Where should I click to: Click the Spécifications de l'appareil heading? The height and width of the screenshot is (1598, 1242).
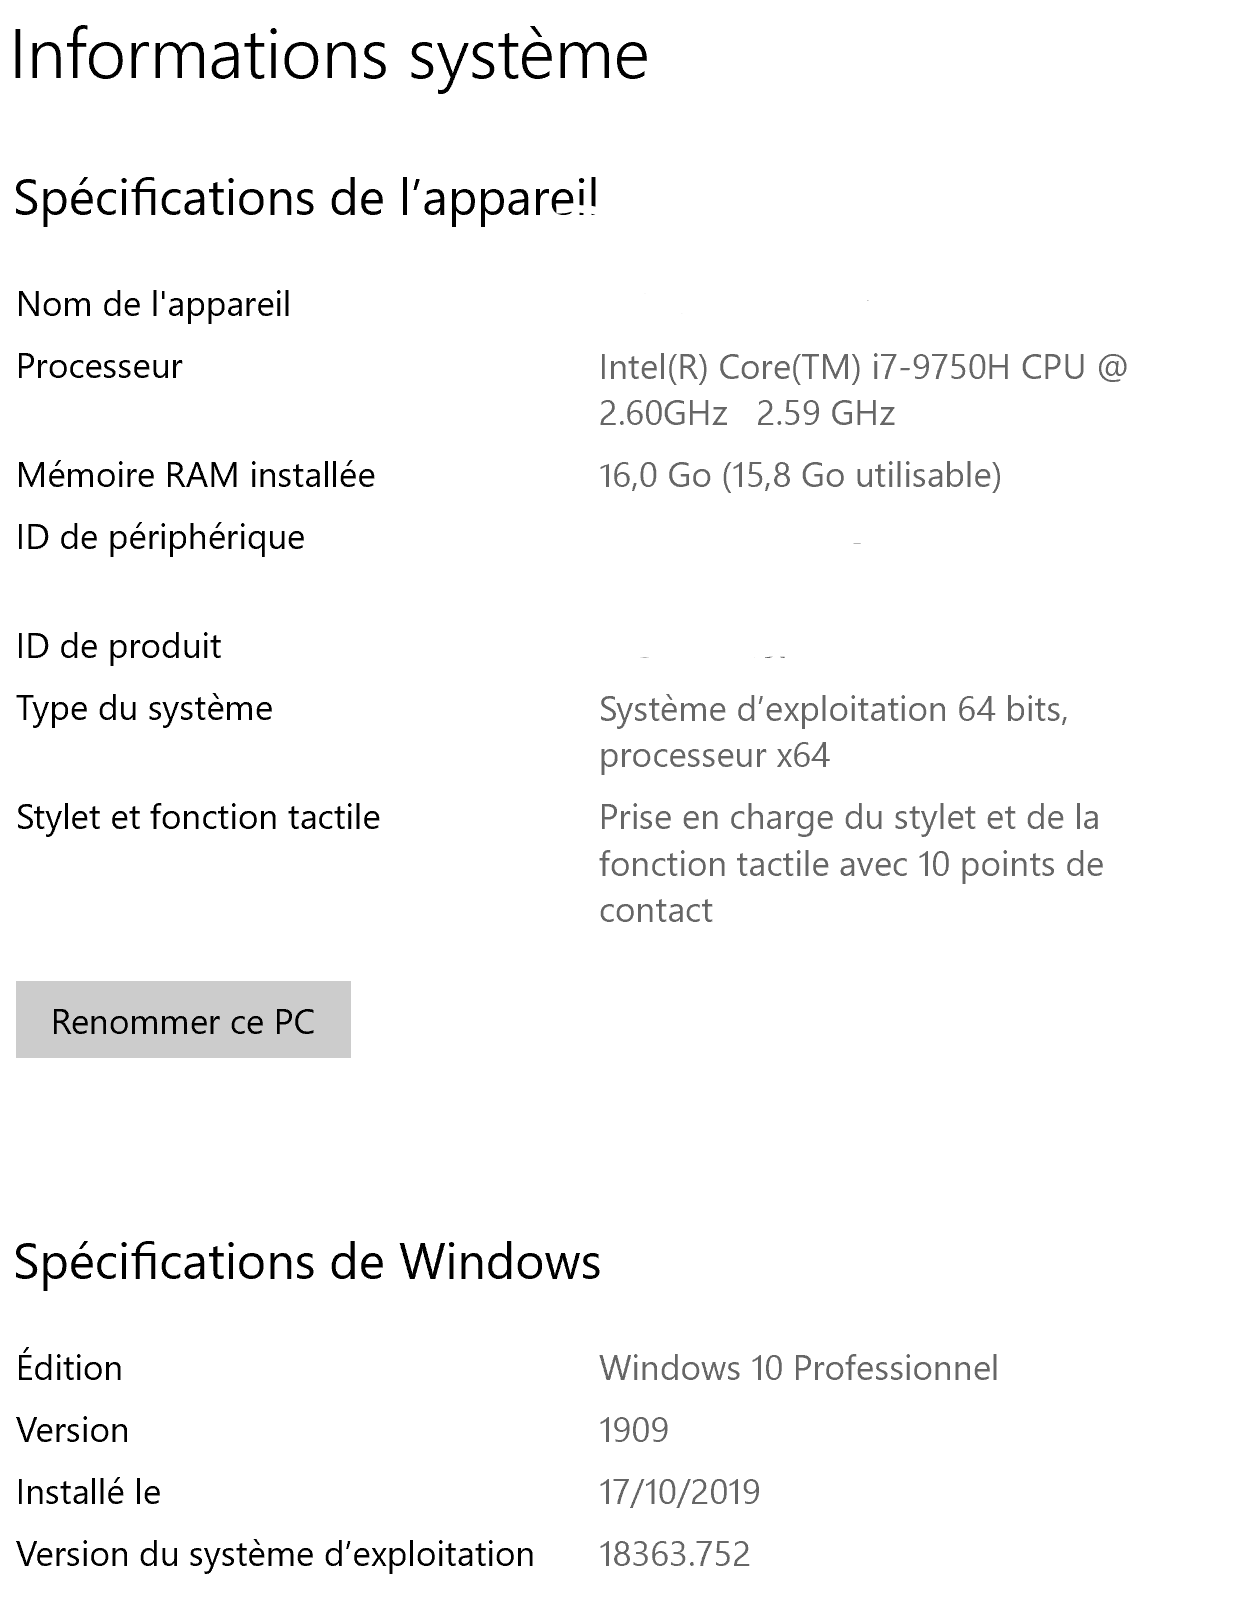coord(306,198)
